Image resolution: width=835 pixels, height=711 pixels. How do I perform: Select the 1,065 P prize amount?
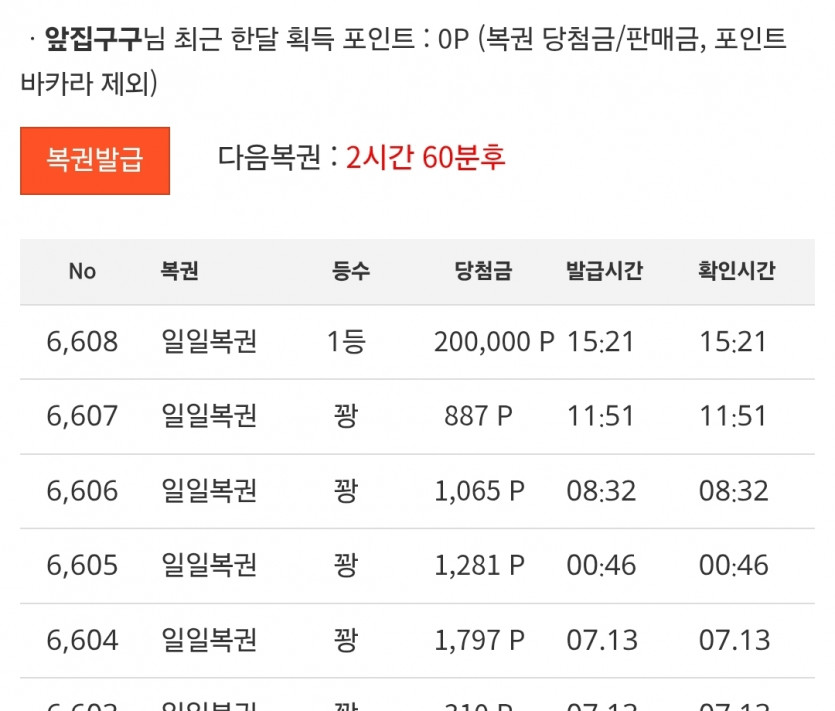pyautogui.click(x=479, y=491)
